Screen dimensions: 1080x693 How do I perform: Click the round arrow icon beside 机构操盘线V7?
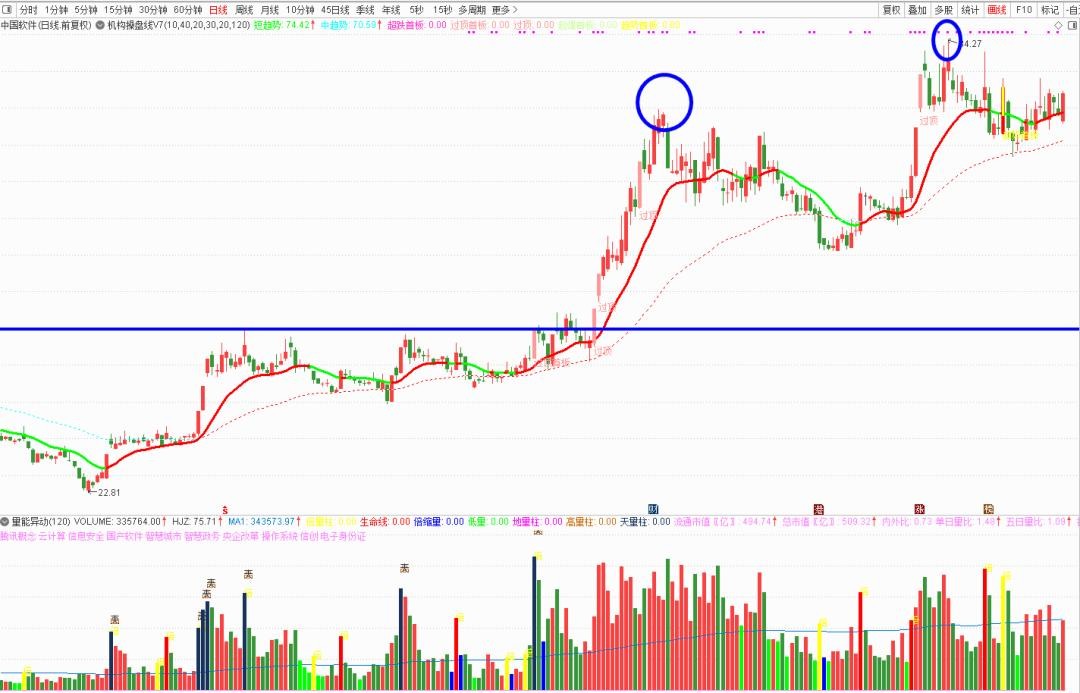click(x=100, y=25)
